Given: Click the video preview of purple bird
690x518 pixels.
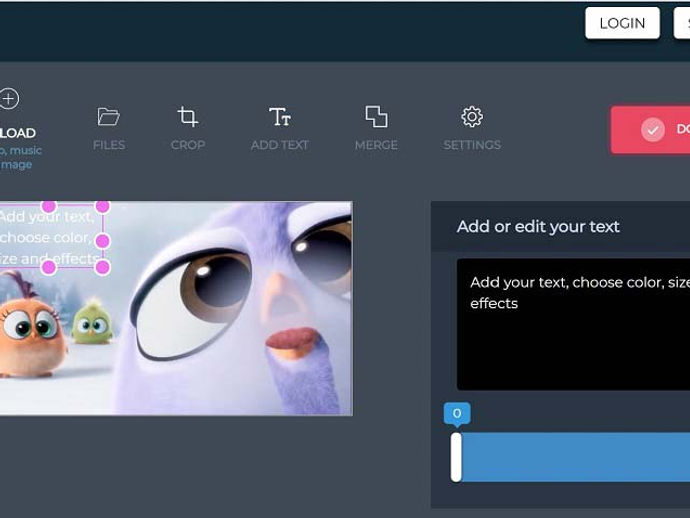Looking at the screenshot, I should (176, 308).
